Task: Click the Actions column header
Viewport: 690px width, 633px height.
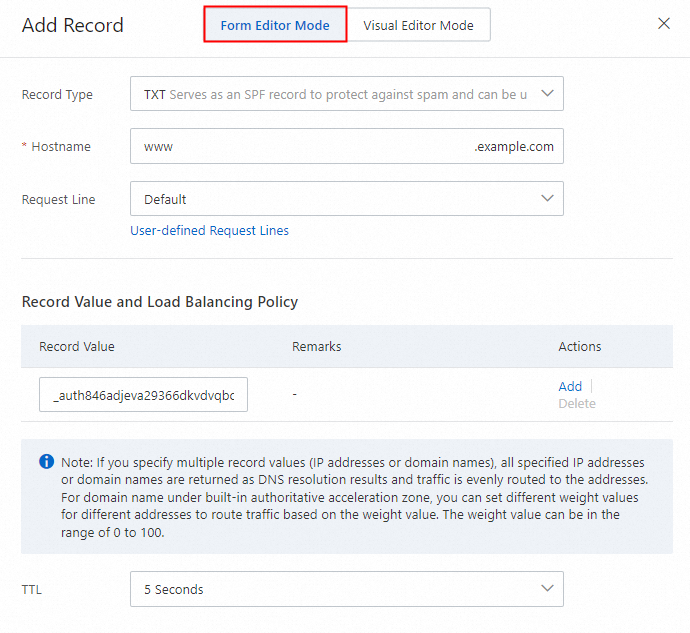Action: pyautogui.click(x=580, y=346)
